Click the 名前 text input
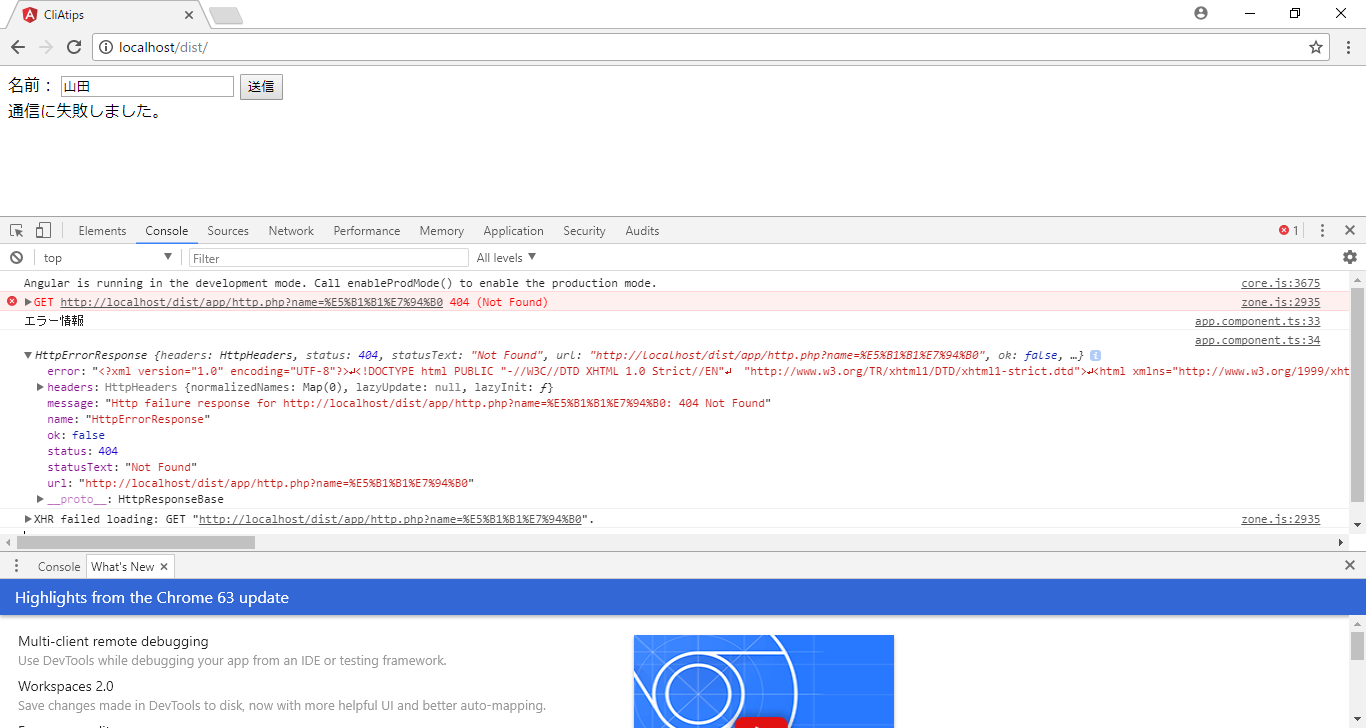The image size is (1366, 728). pyautogui.click(x=147, y=87)
